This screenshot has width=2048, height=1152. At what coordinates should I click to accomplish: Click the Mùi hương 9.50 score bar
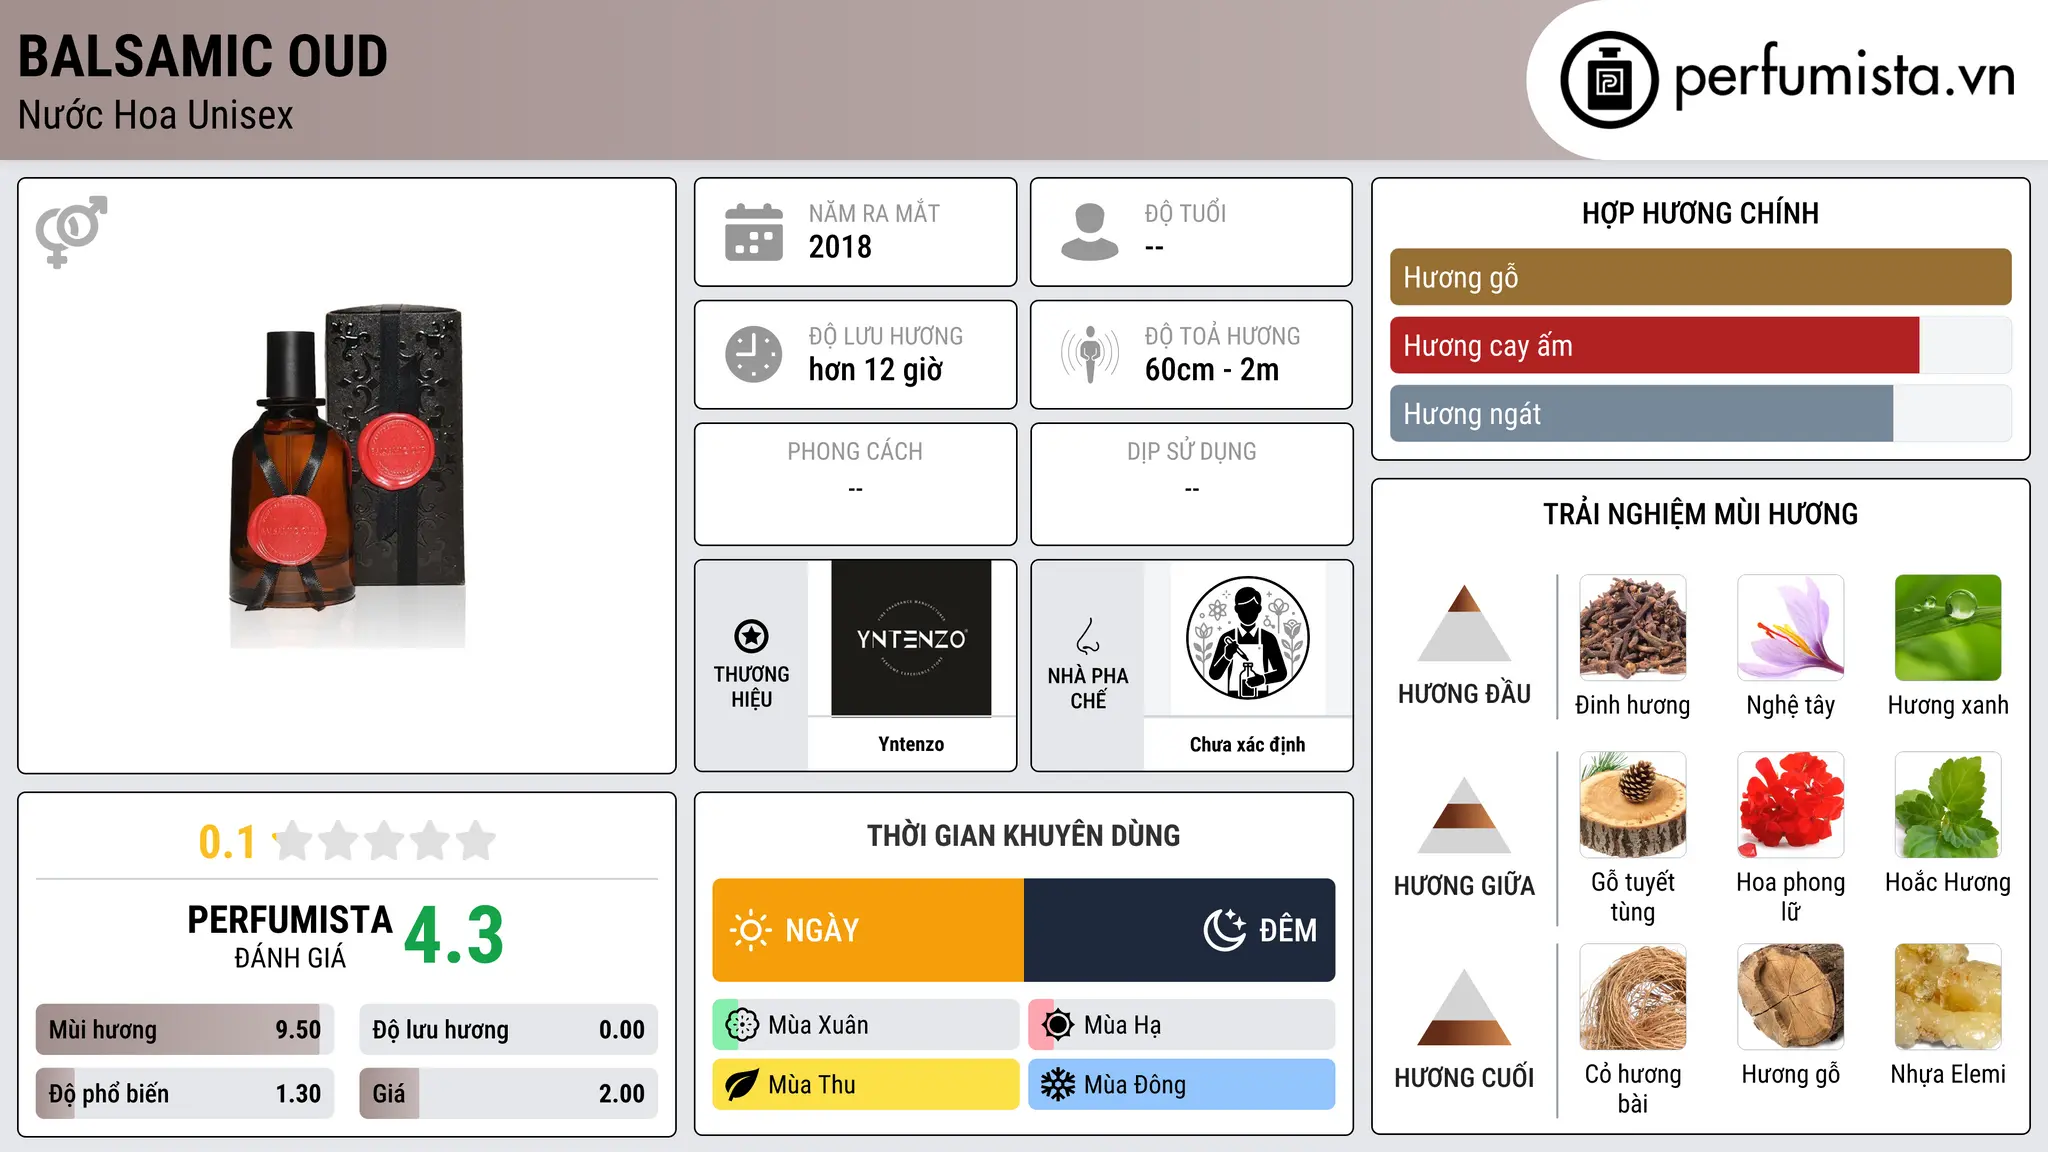click(x=185, y=1030)
